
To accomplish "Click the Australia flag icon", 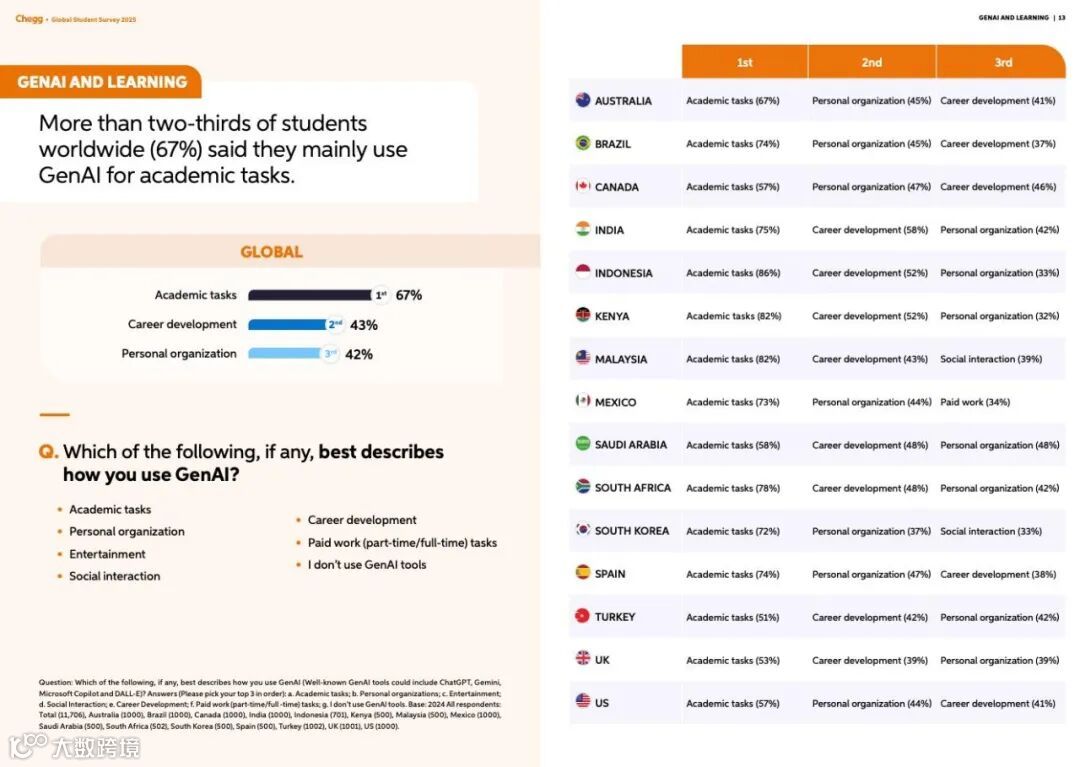I will tap(583, 100).
